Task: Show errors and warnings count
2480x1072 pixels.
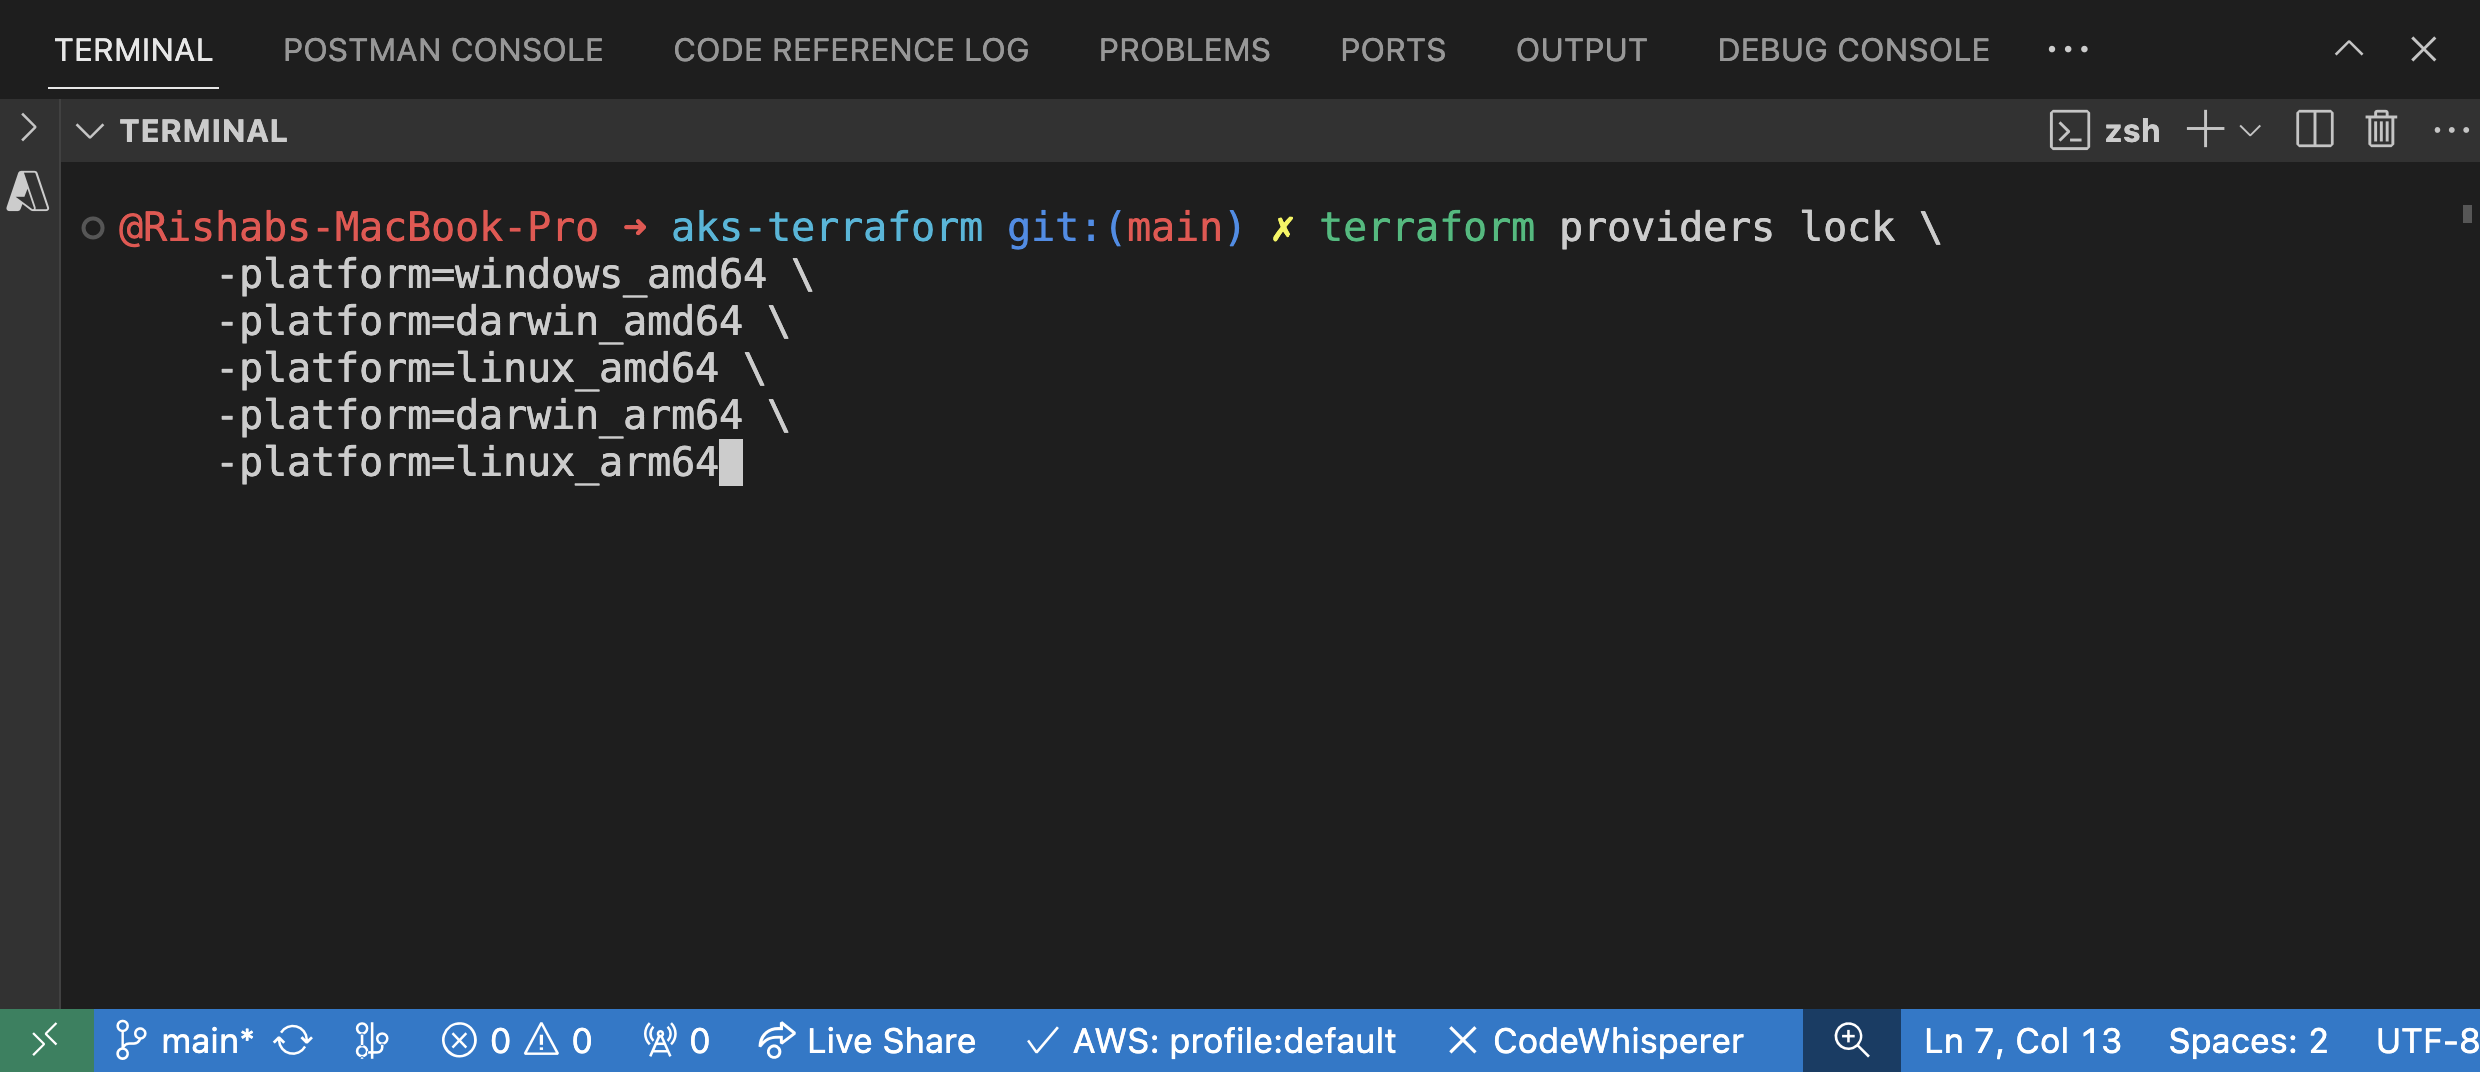Action: pos(516,1041)
